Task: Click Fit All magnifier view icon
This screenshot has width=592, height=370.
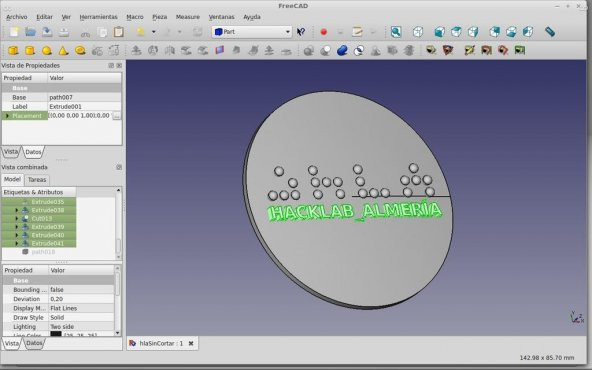Action: (x=396, y=32)
